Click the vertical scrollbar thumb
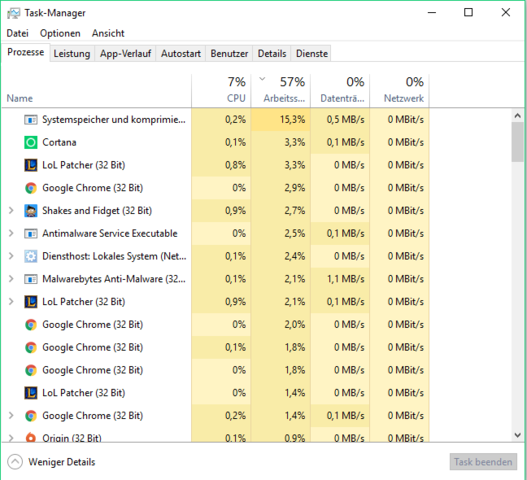 pos(518,142)
